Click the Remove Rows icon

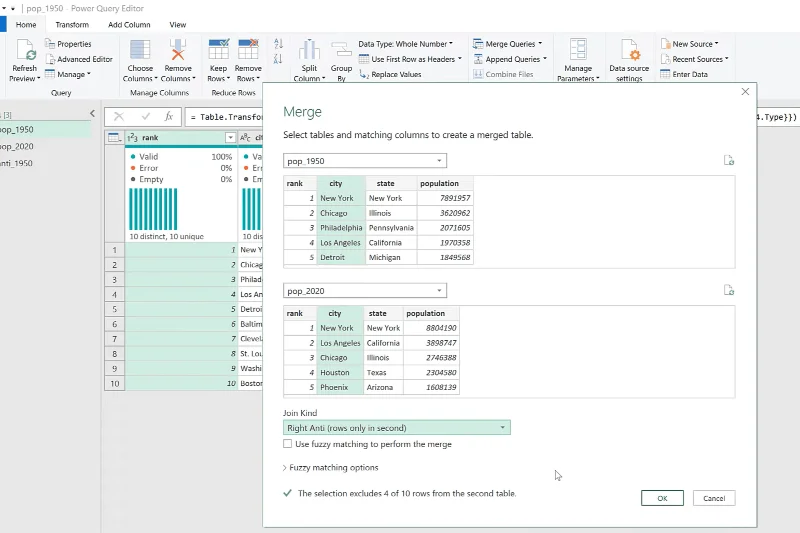coord(248,50)
